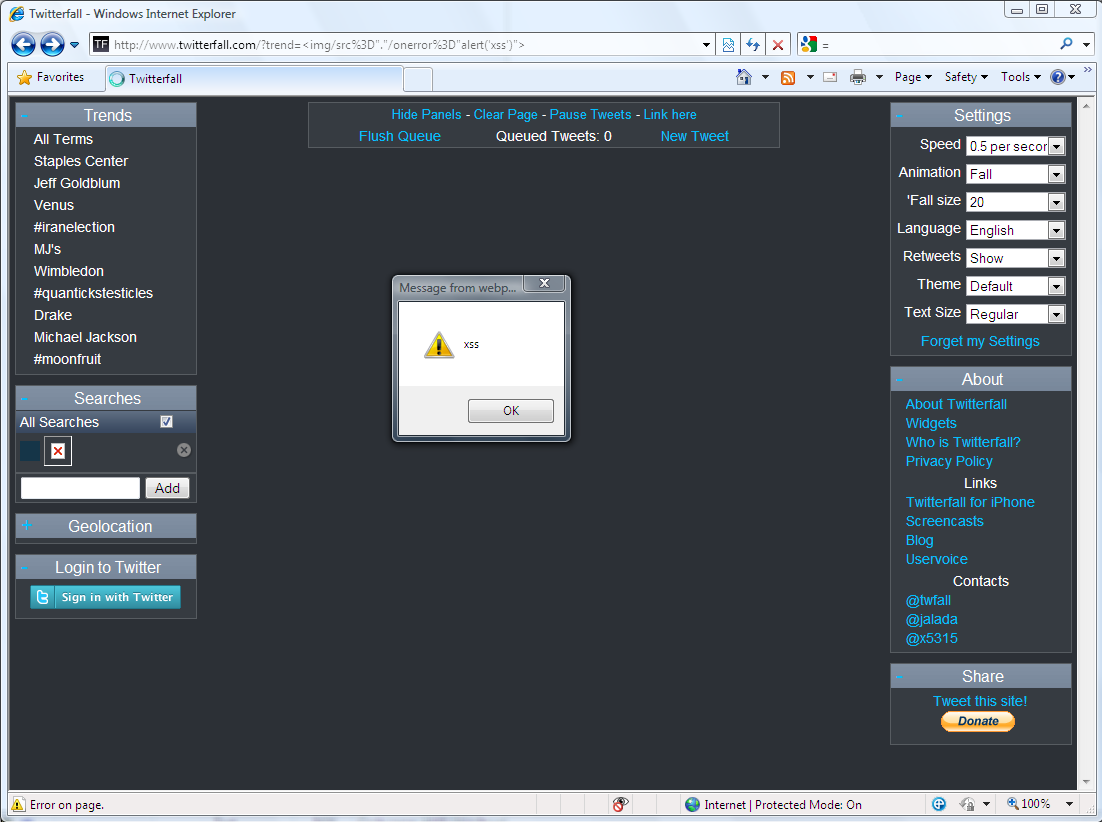Click the Refresh icon beside address bar
1102x822 pixels.
[x=753, y=45]
